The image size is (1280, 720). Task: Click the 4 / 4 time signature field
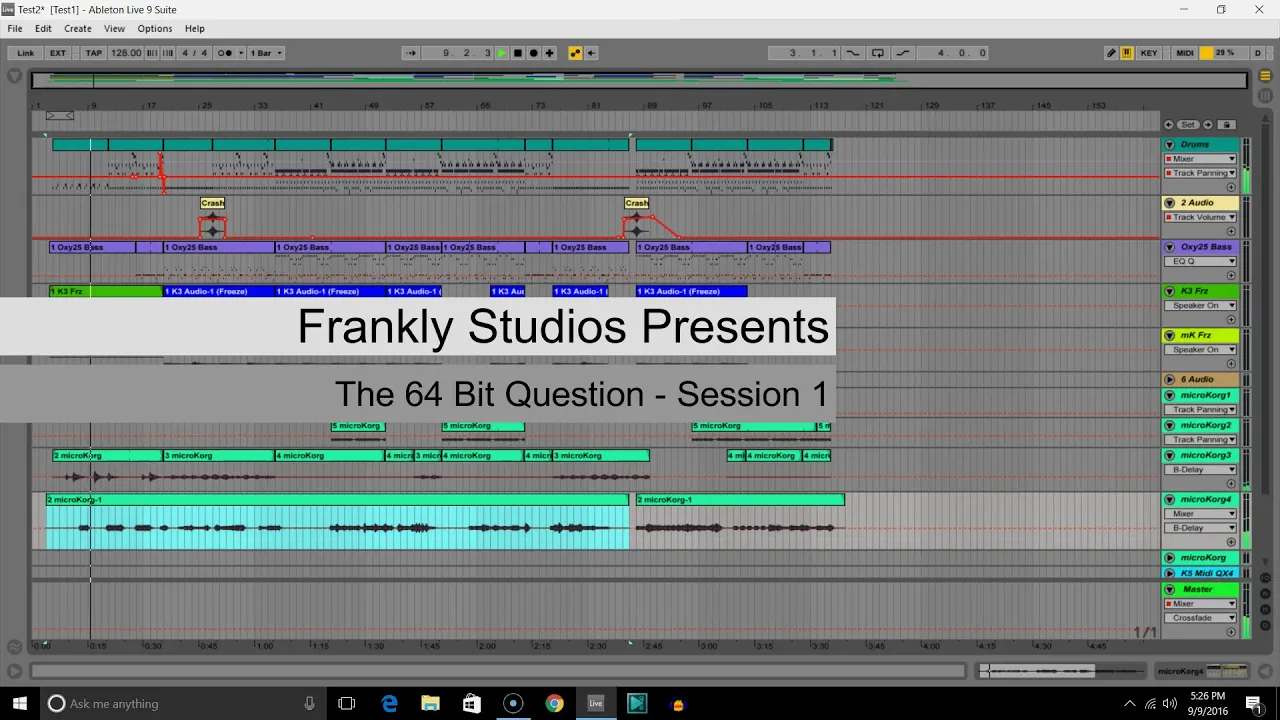coord(194,53)
